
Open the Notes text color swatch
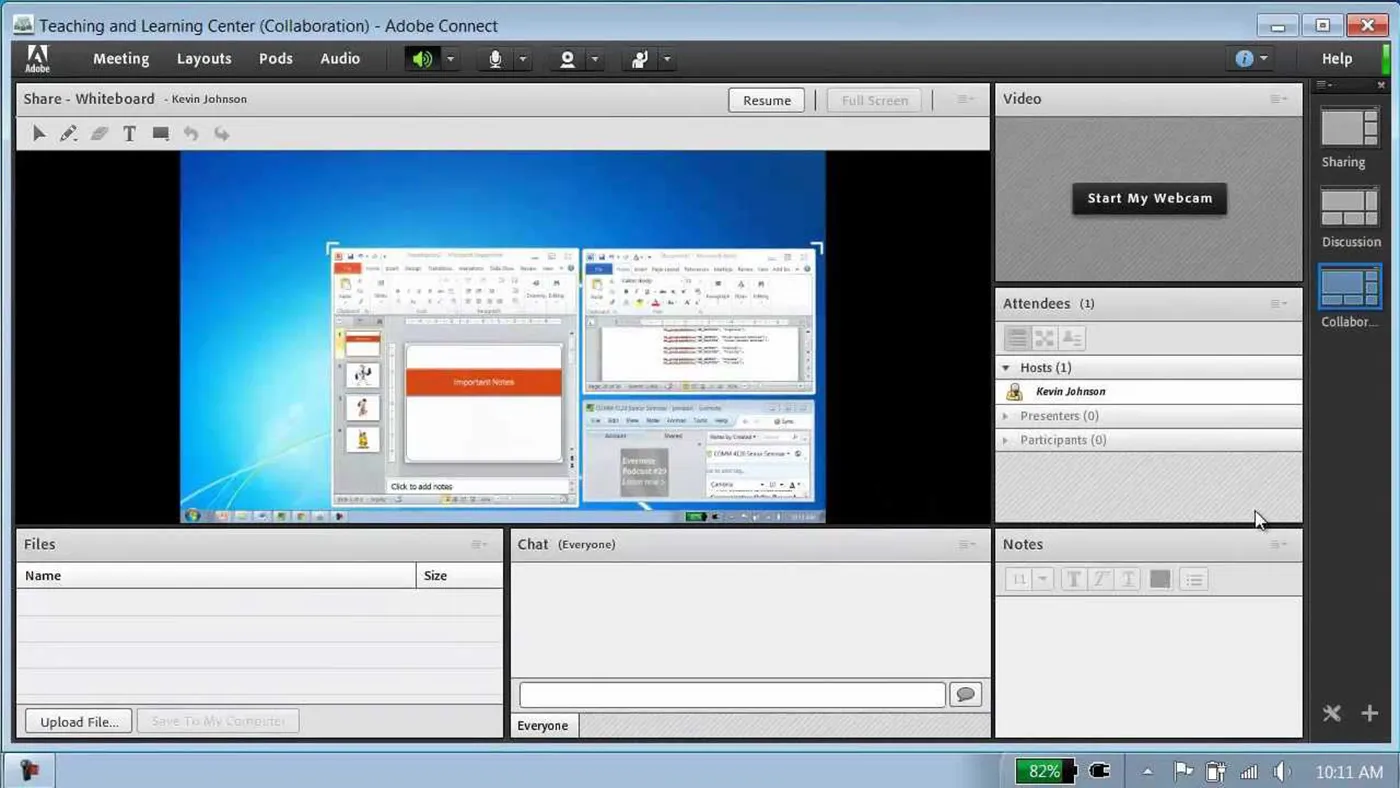(x=1160, y=579)
